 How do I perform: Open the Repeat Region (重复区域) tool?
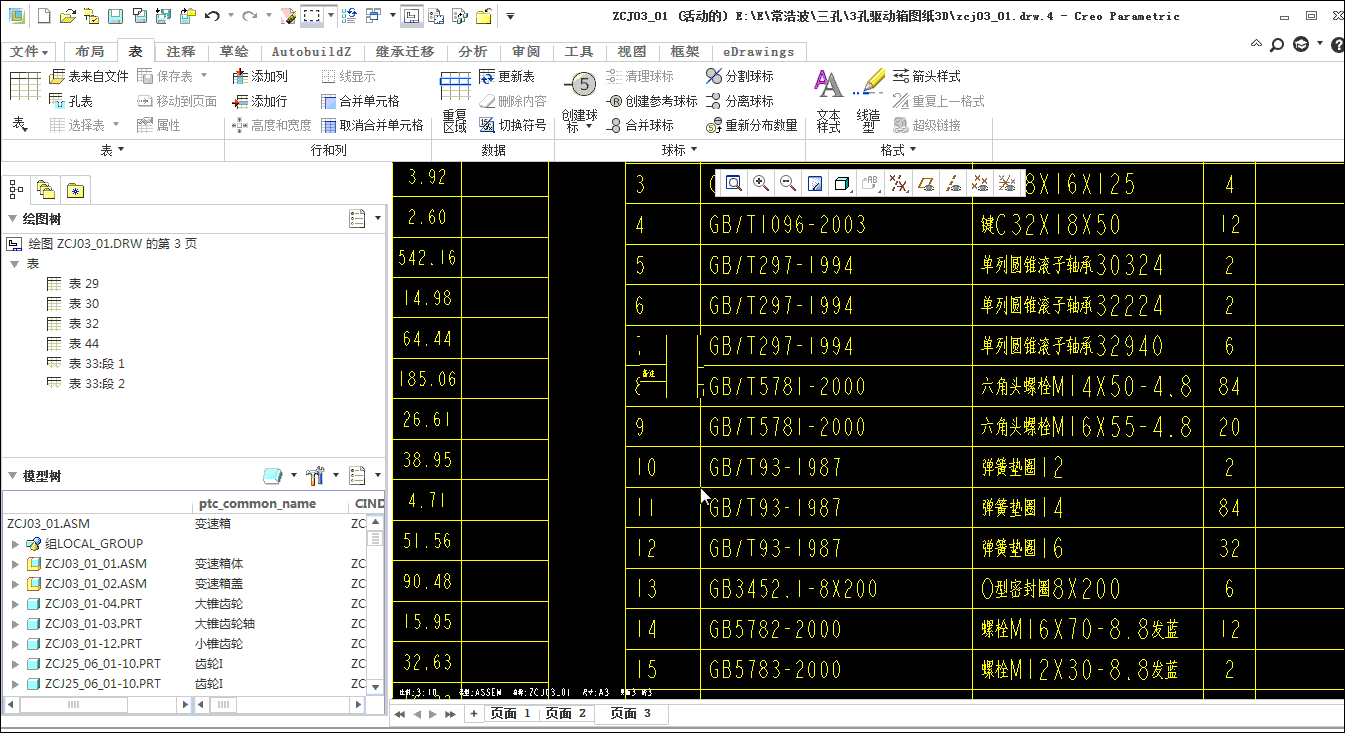(x=455, y=102)
